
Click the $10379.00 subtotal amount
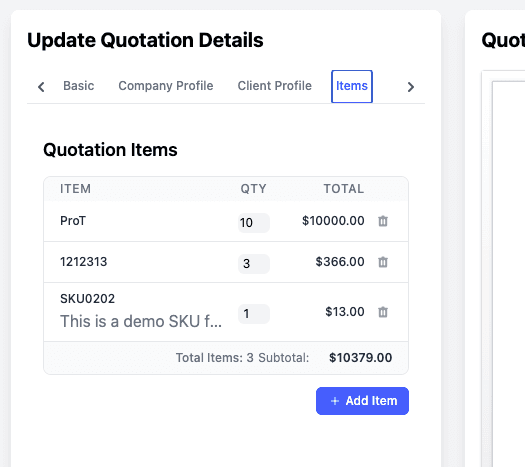(361, 358)
